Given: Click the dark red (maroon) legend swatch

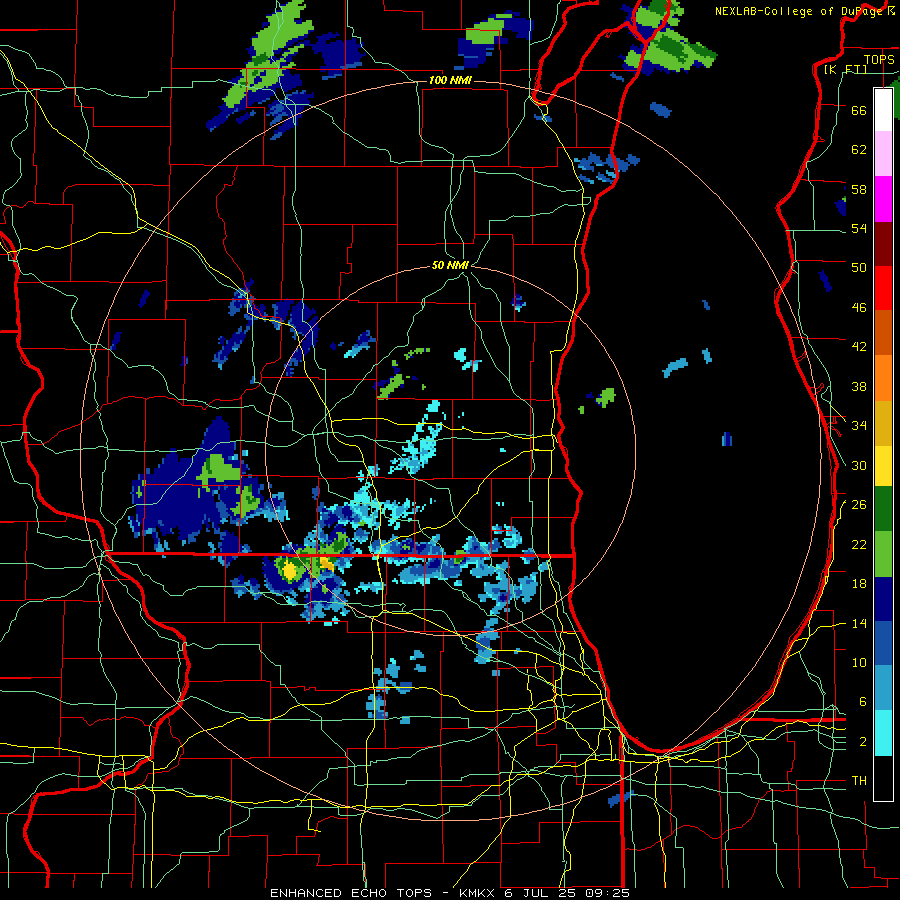Looking at the screenshot, I should 883,243.
